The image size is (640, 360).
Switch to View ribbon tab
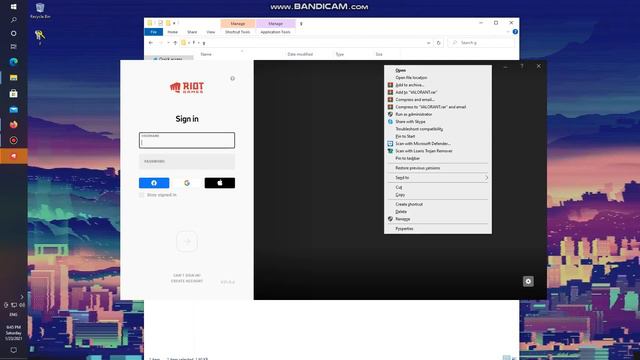click(x=211, y=32)
